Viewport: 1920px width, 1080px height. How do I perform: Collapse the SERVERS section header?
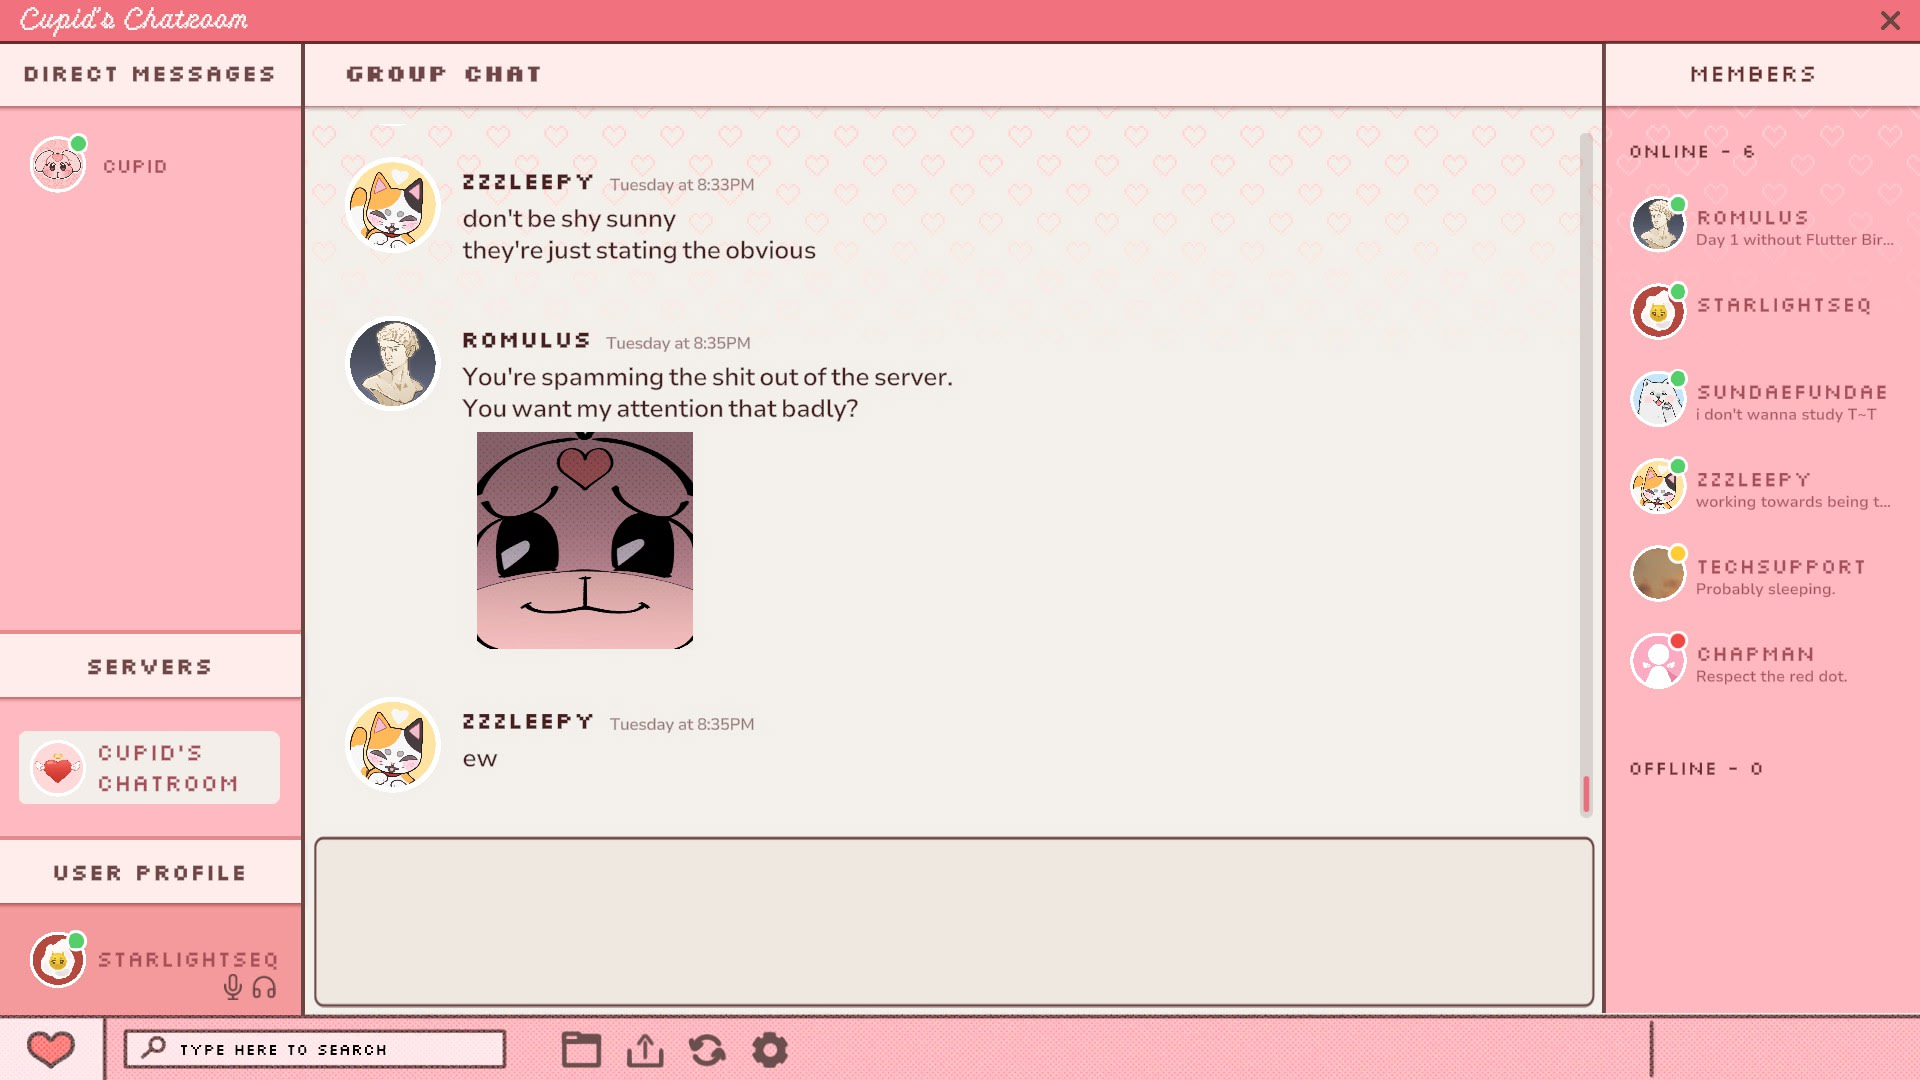tap(149, 666)
